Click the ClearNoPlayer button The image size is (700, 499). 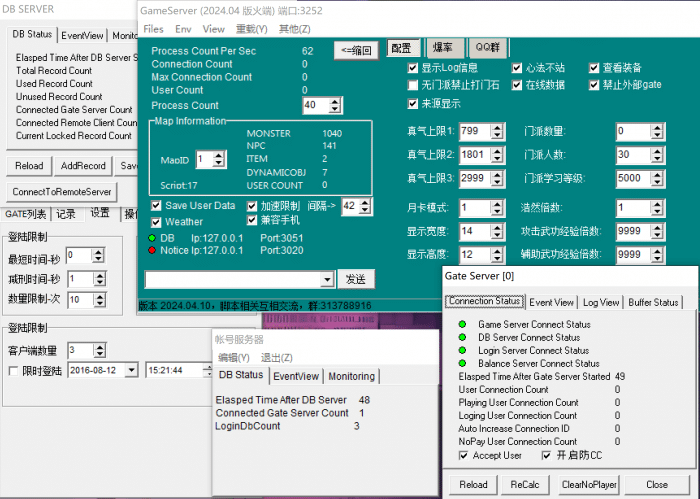tap(588, 485)
